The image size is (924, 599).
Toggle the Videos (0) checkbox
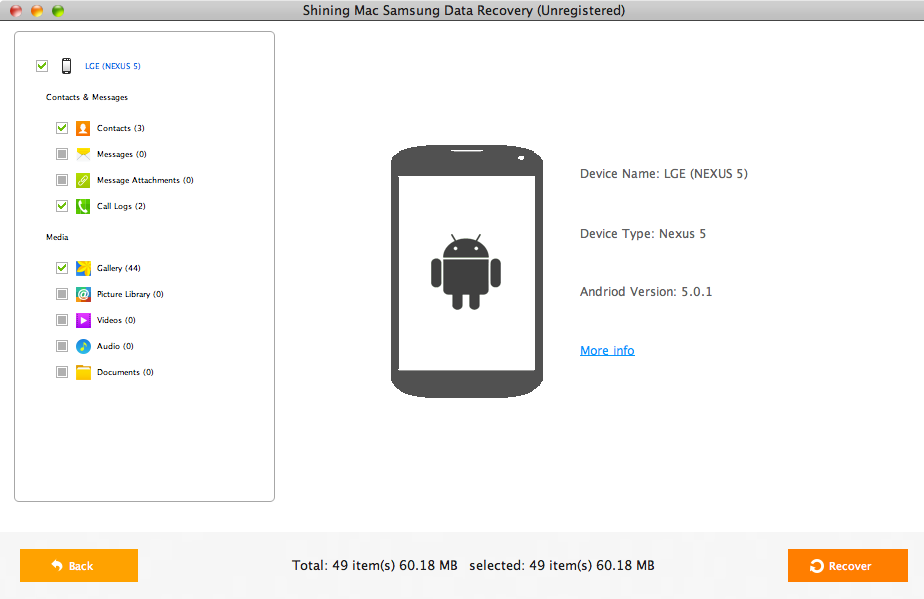62,320
